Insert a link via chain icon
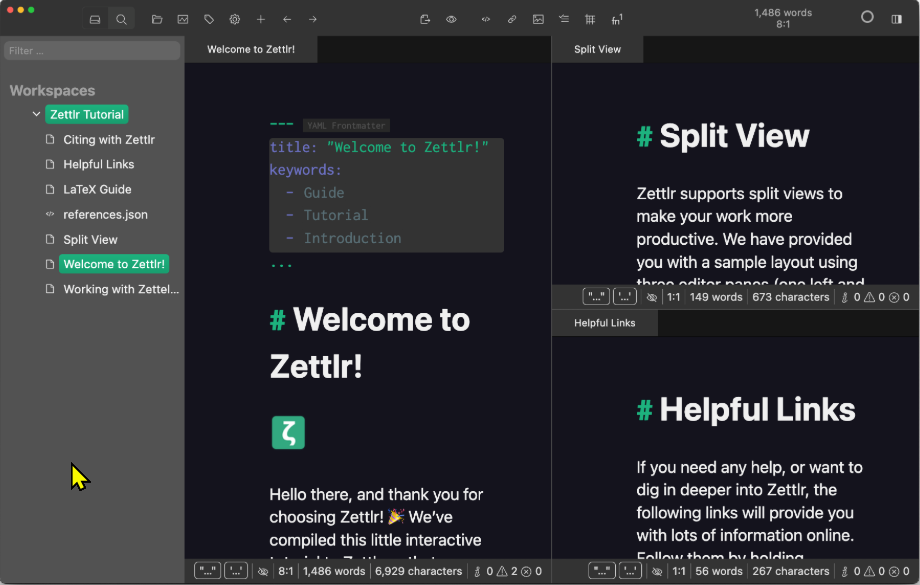The height and width of the screenshot is (585, 920). (x=512, y=19)
